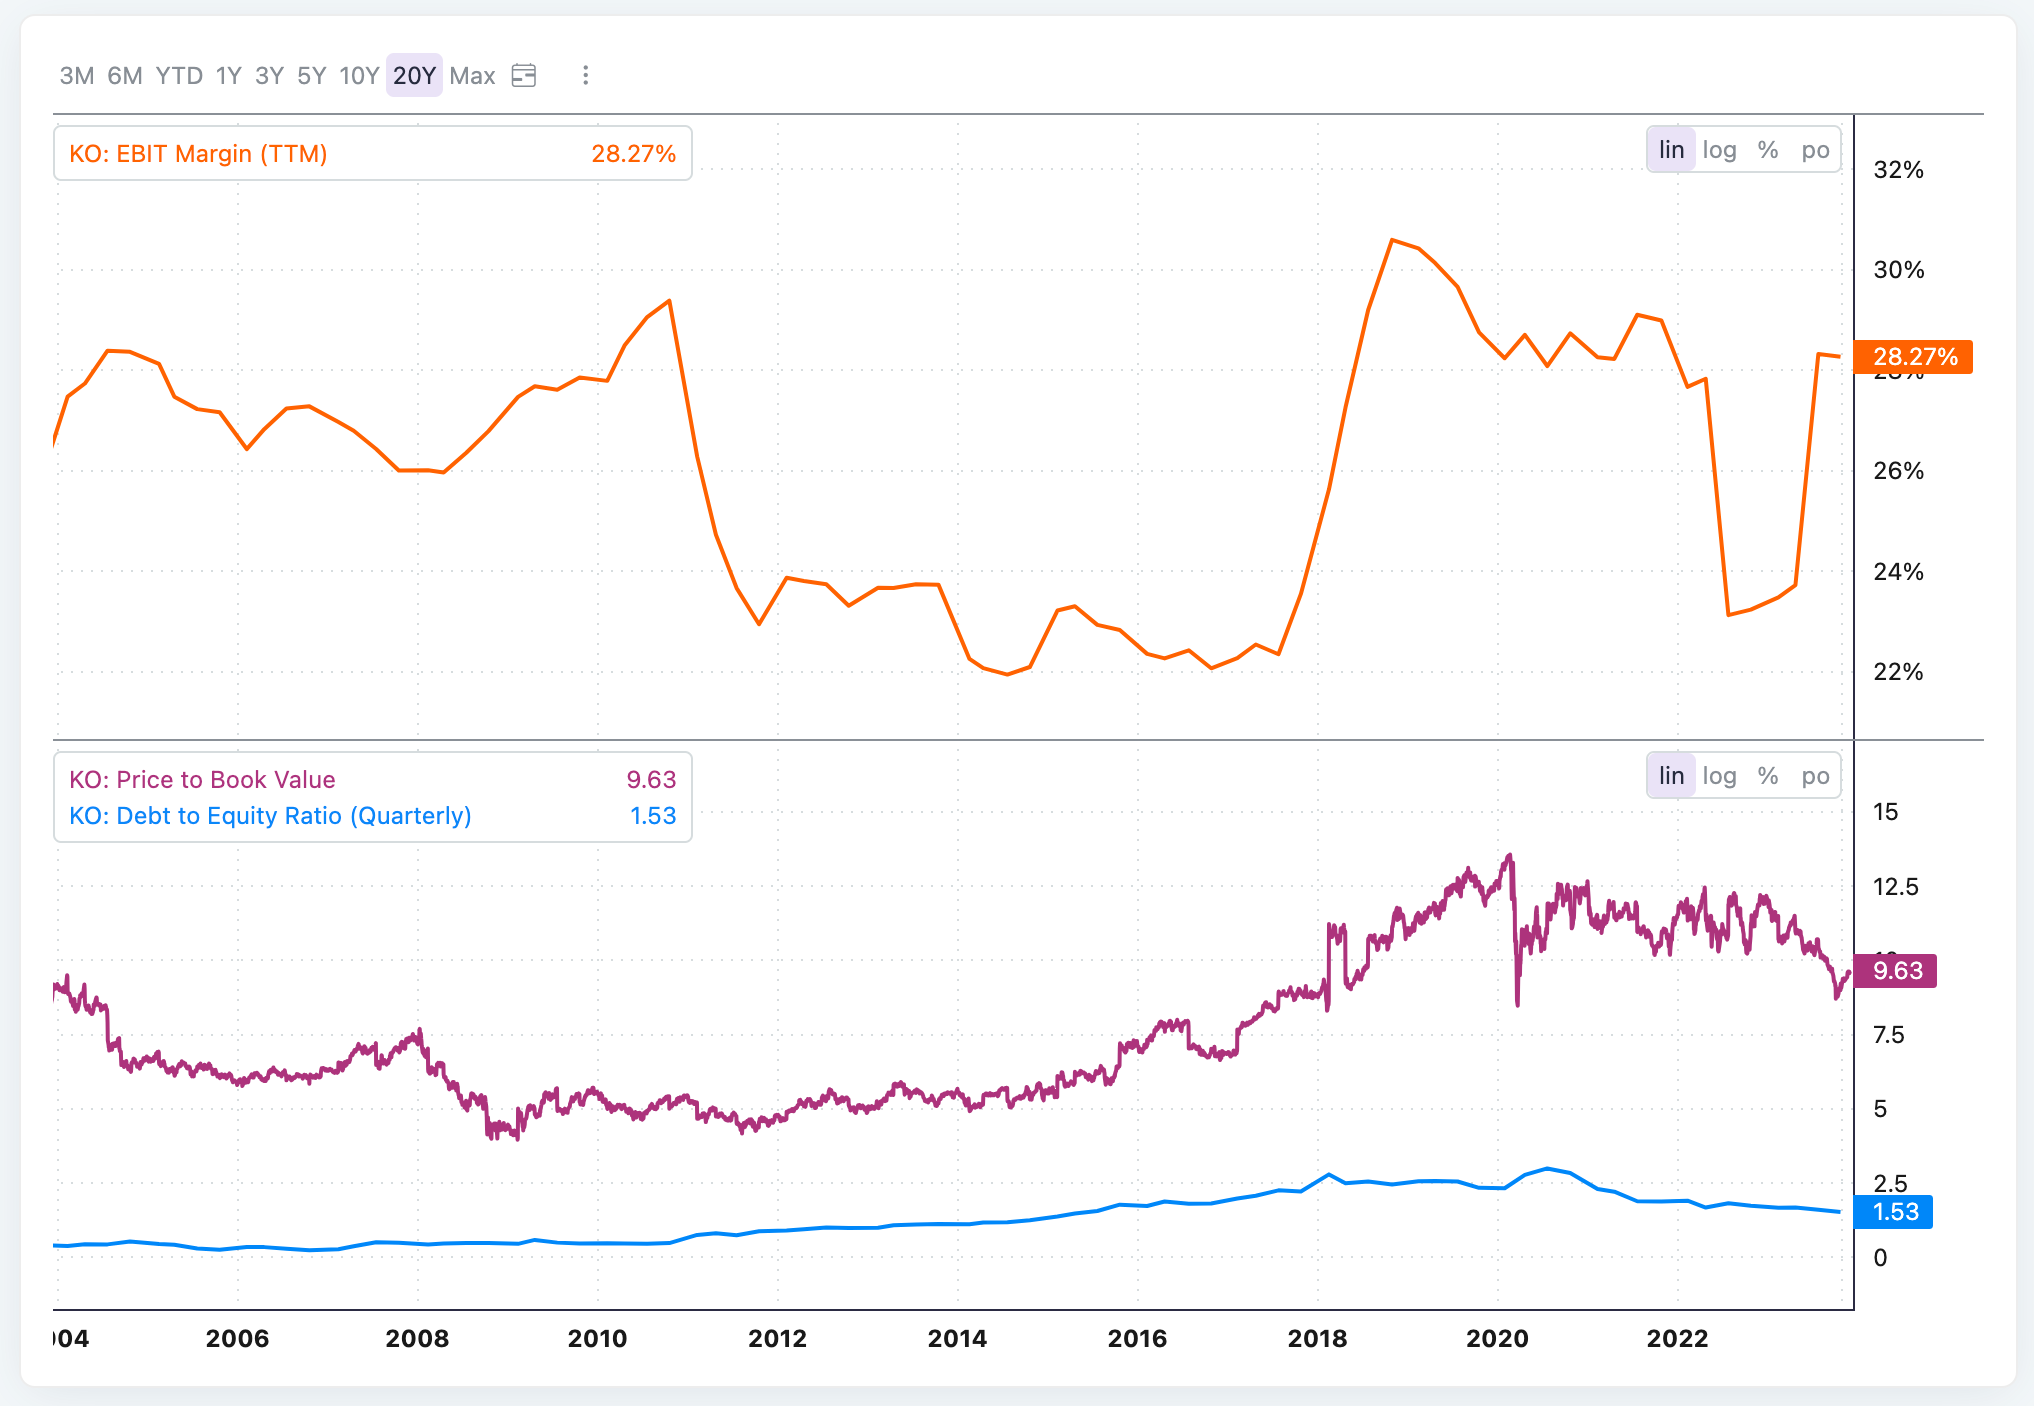This screenshot has width=2034, height=1406.
Task: Set lin scale on Price to Book chart
Action: [x=1671, y=776]
